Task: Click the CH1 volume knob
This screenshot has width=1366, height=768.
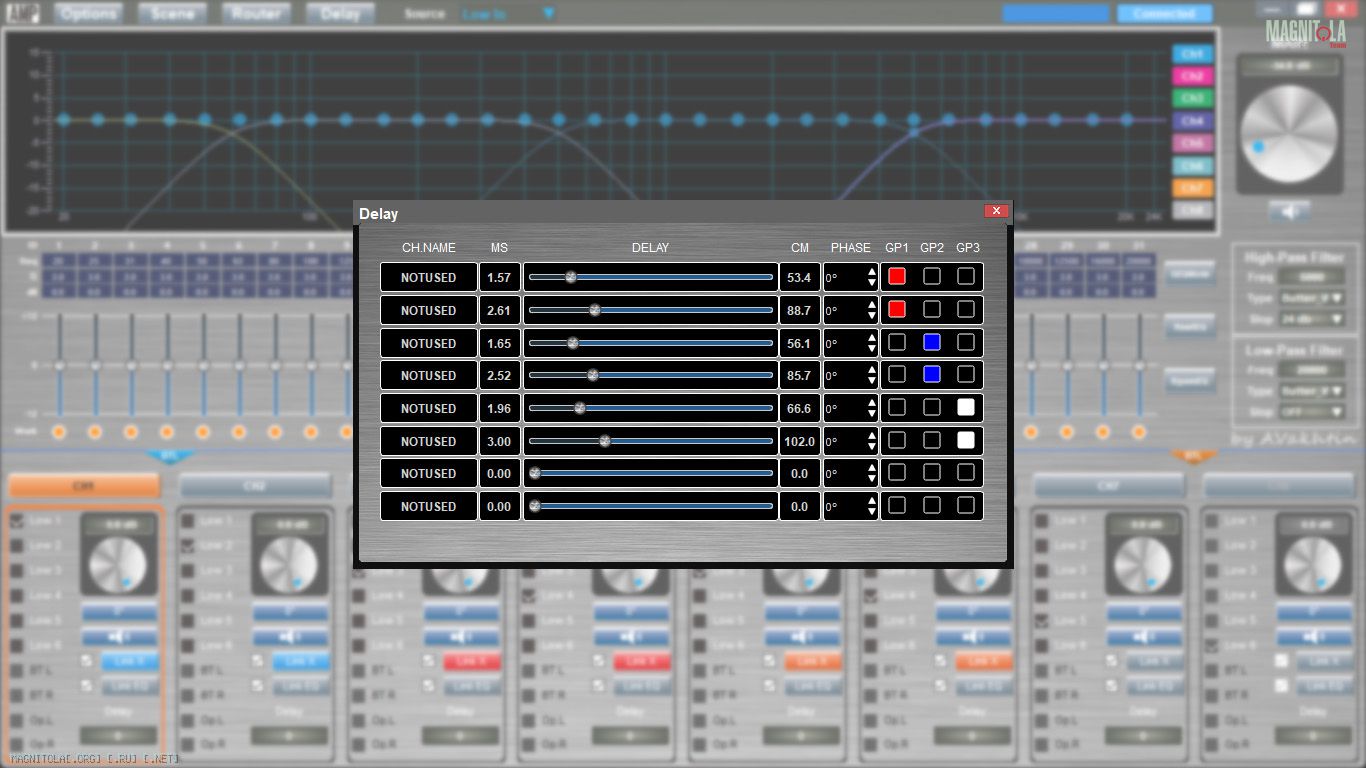Action: [118, 565]
